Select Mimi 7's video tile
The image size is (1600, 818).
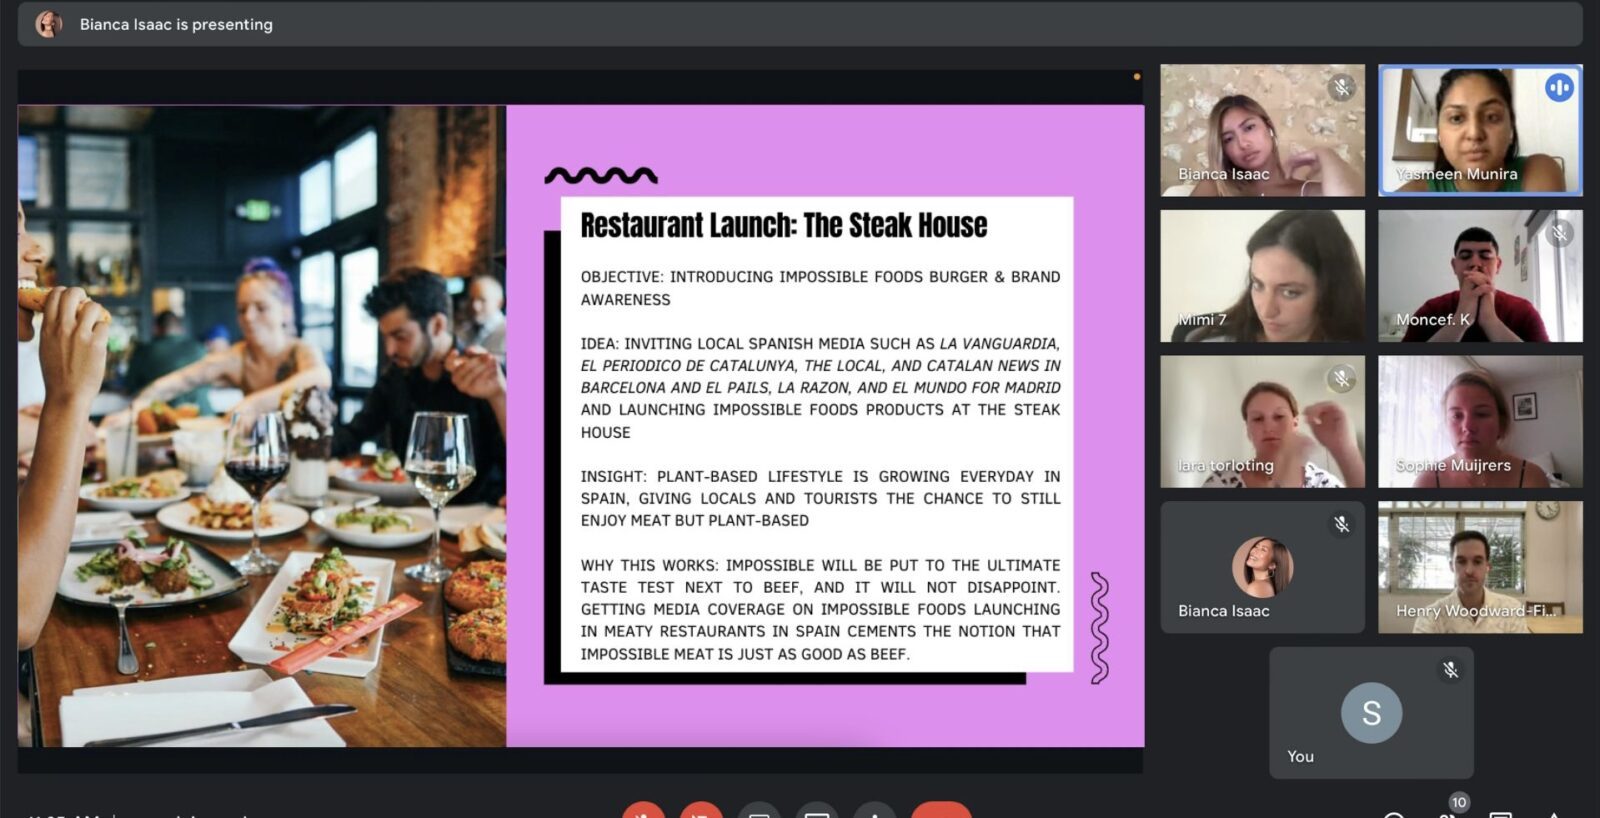(x=1262, y=276)
